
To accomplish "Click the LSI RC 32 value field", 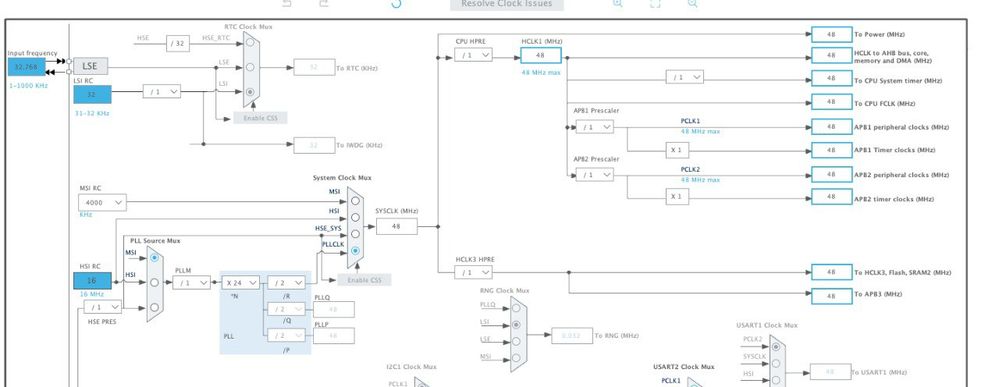I will [x=92, y=94].
